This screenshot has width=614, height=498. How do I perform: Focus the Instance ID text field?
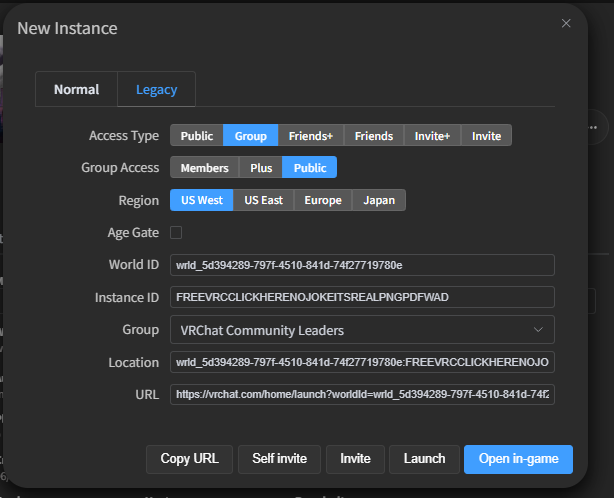click(361, 297)
